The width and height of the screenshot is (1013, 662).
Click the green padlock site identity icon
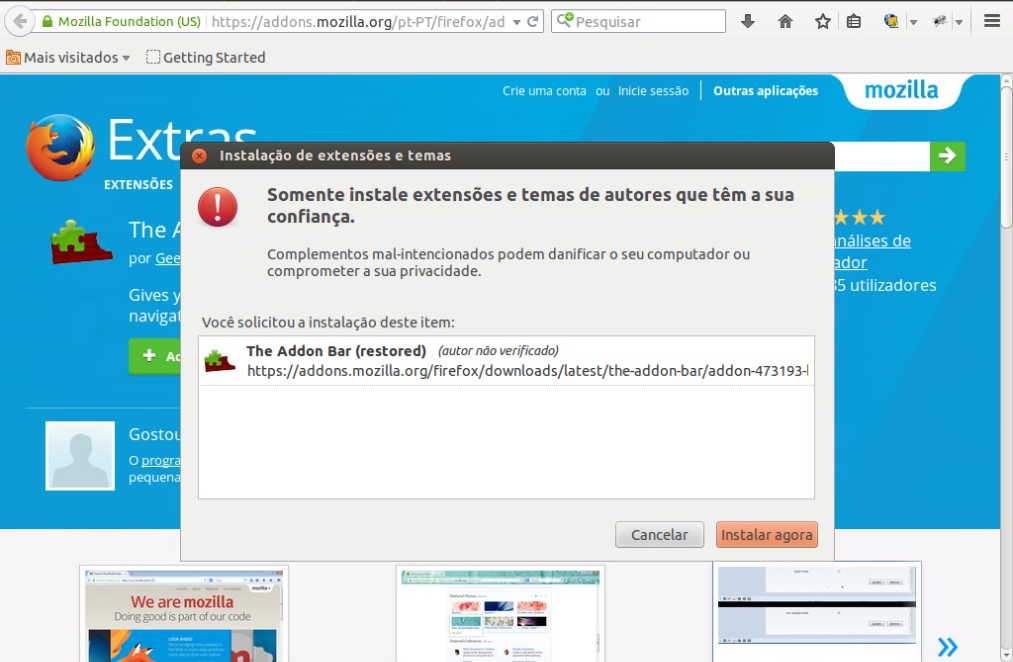46,21
